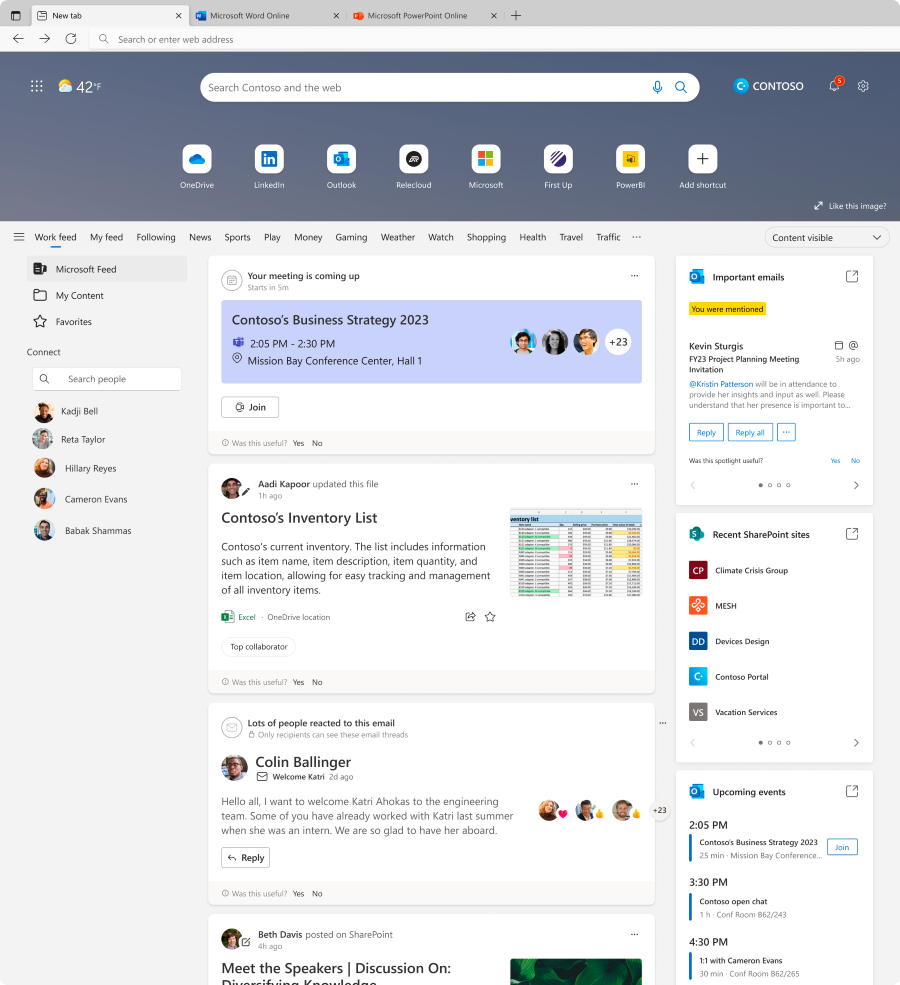Open Climate Crisis Group site
900x985 pixels.
(739, 570)
